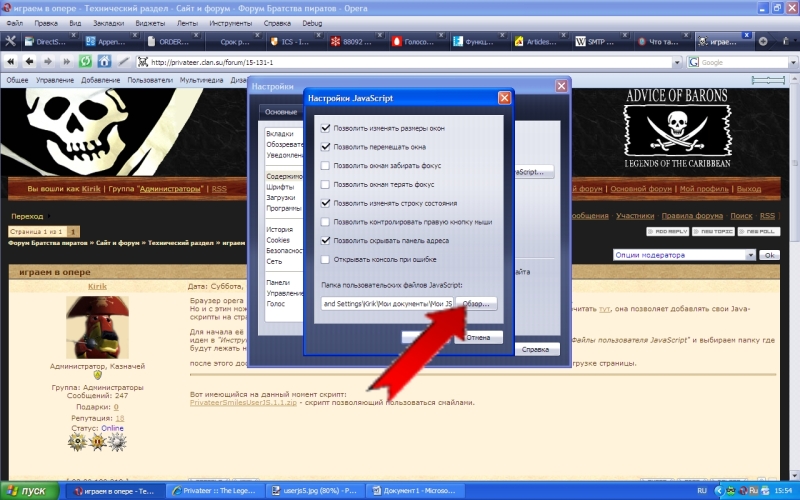This screenshot has height=500, width=800.
Task: Adjust the page zoom slider at top right
Action: [x=768, y=80]
